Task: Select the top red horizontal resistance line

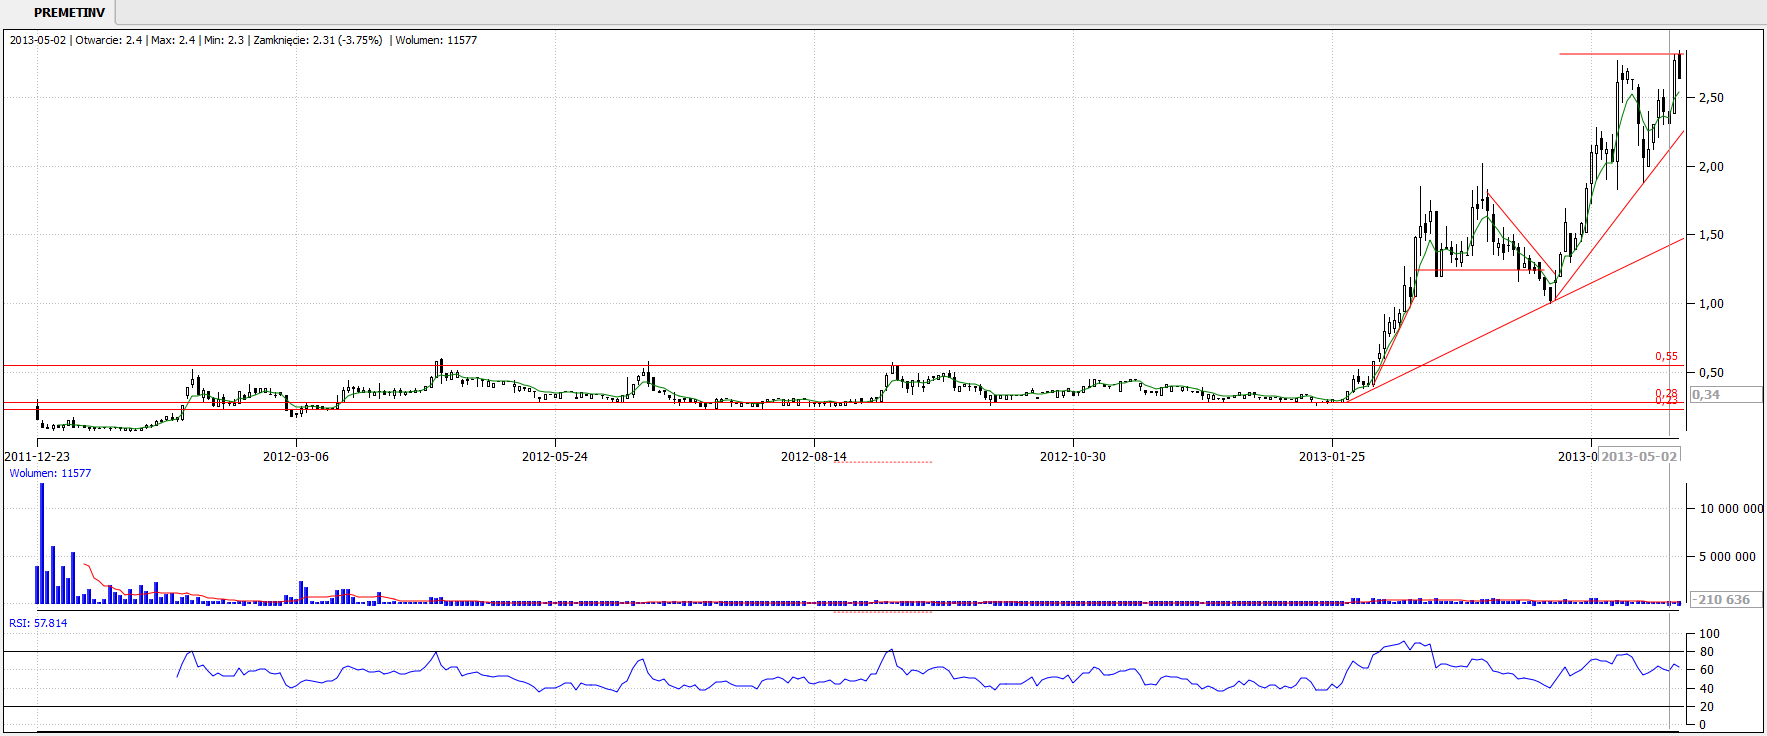Action: [x=1615, y=54]
